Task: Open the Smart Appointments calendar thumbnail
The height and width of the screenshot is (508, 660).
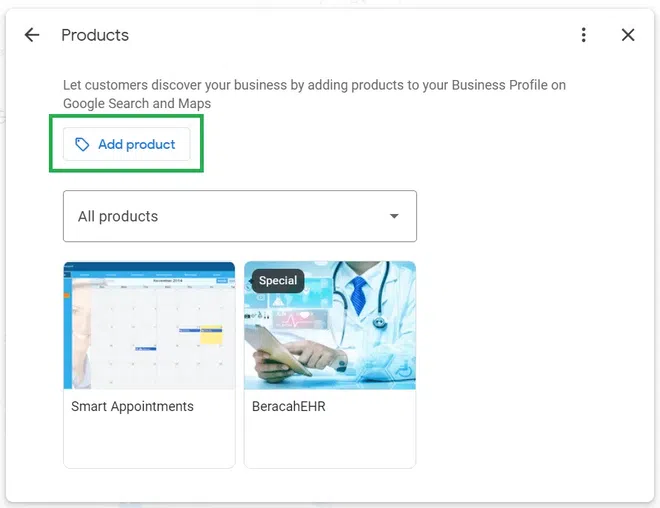Action: pyautogui.click(x=149, y=325)
